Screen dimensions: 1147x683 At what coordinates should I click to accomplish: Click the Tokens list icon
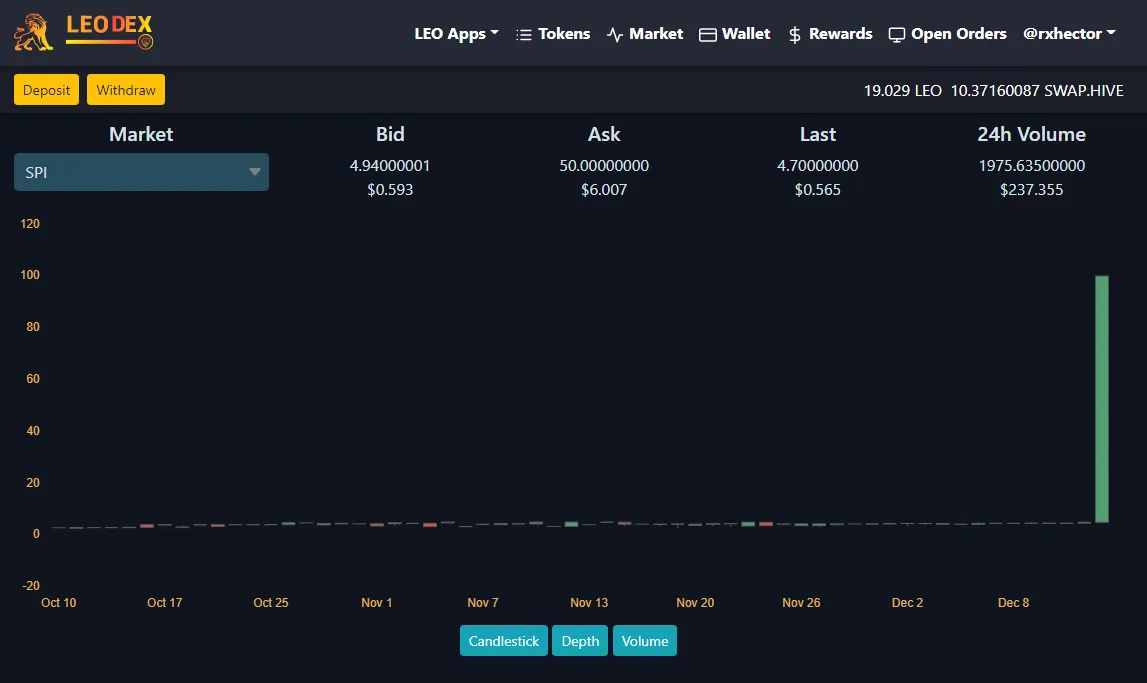(523, 34)
